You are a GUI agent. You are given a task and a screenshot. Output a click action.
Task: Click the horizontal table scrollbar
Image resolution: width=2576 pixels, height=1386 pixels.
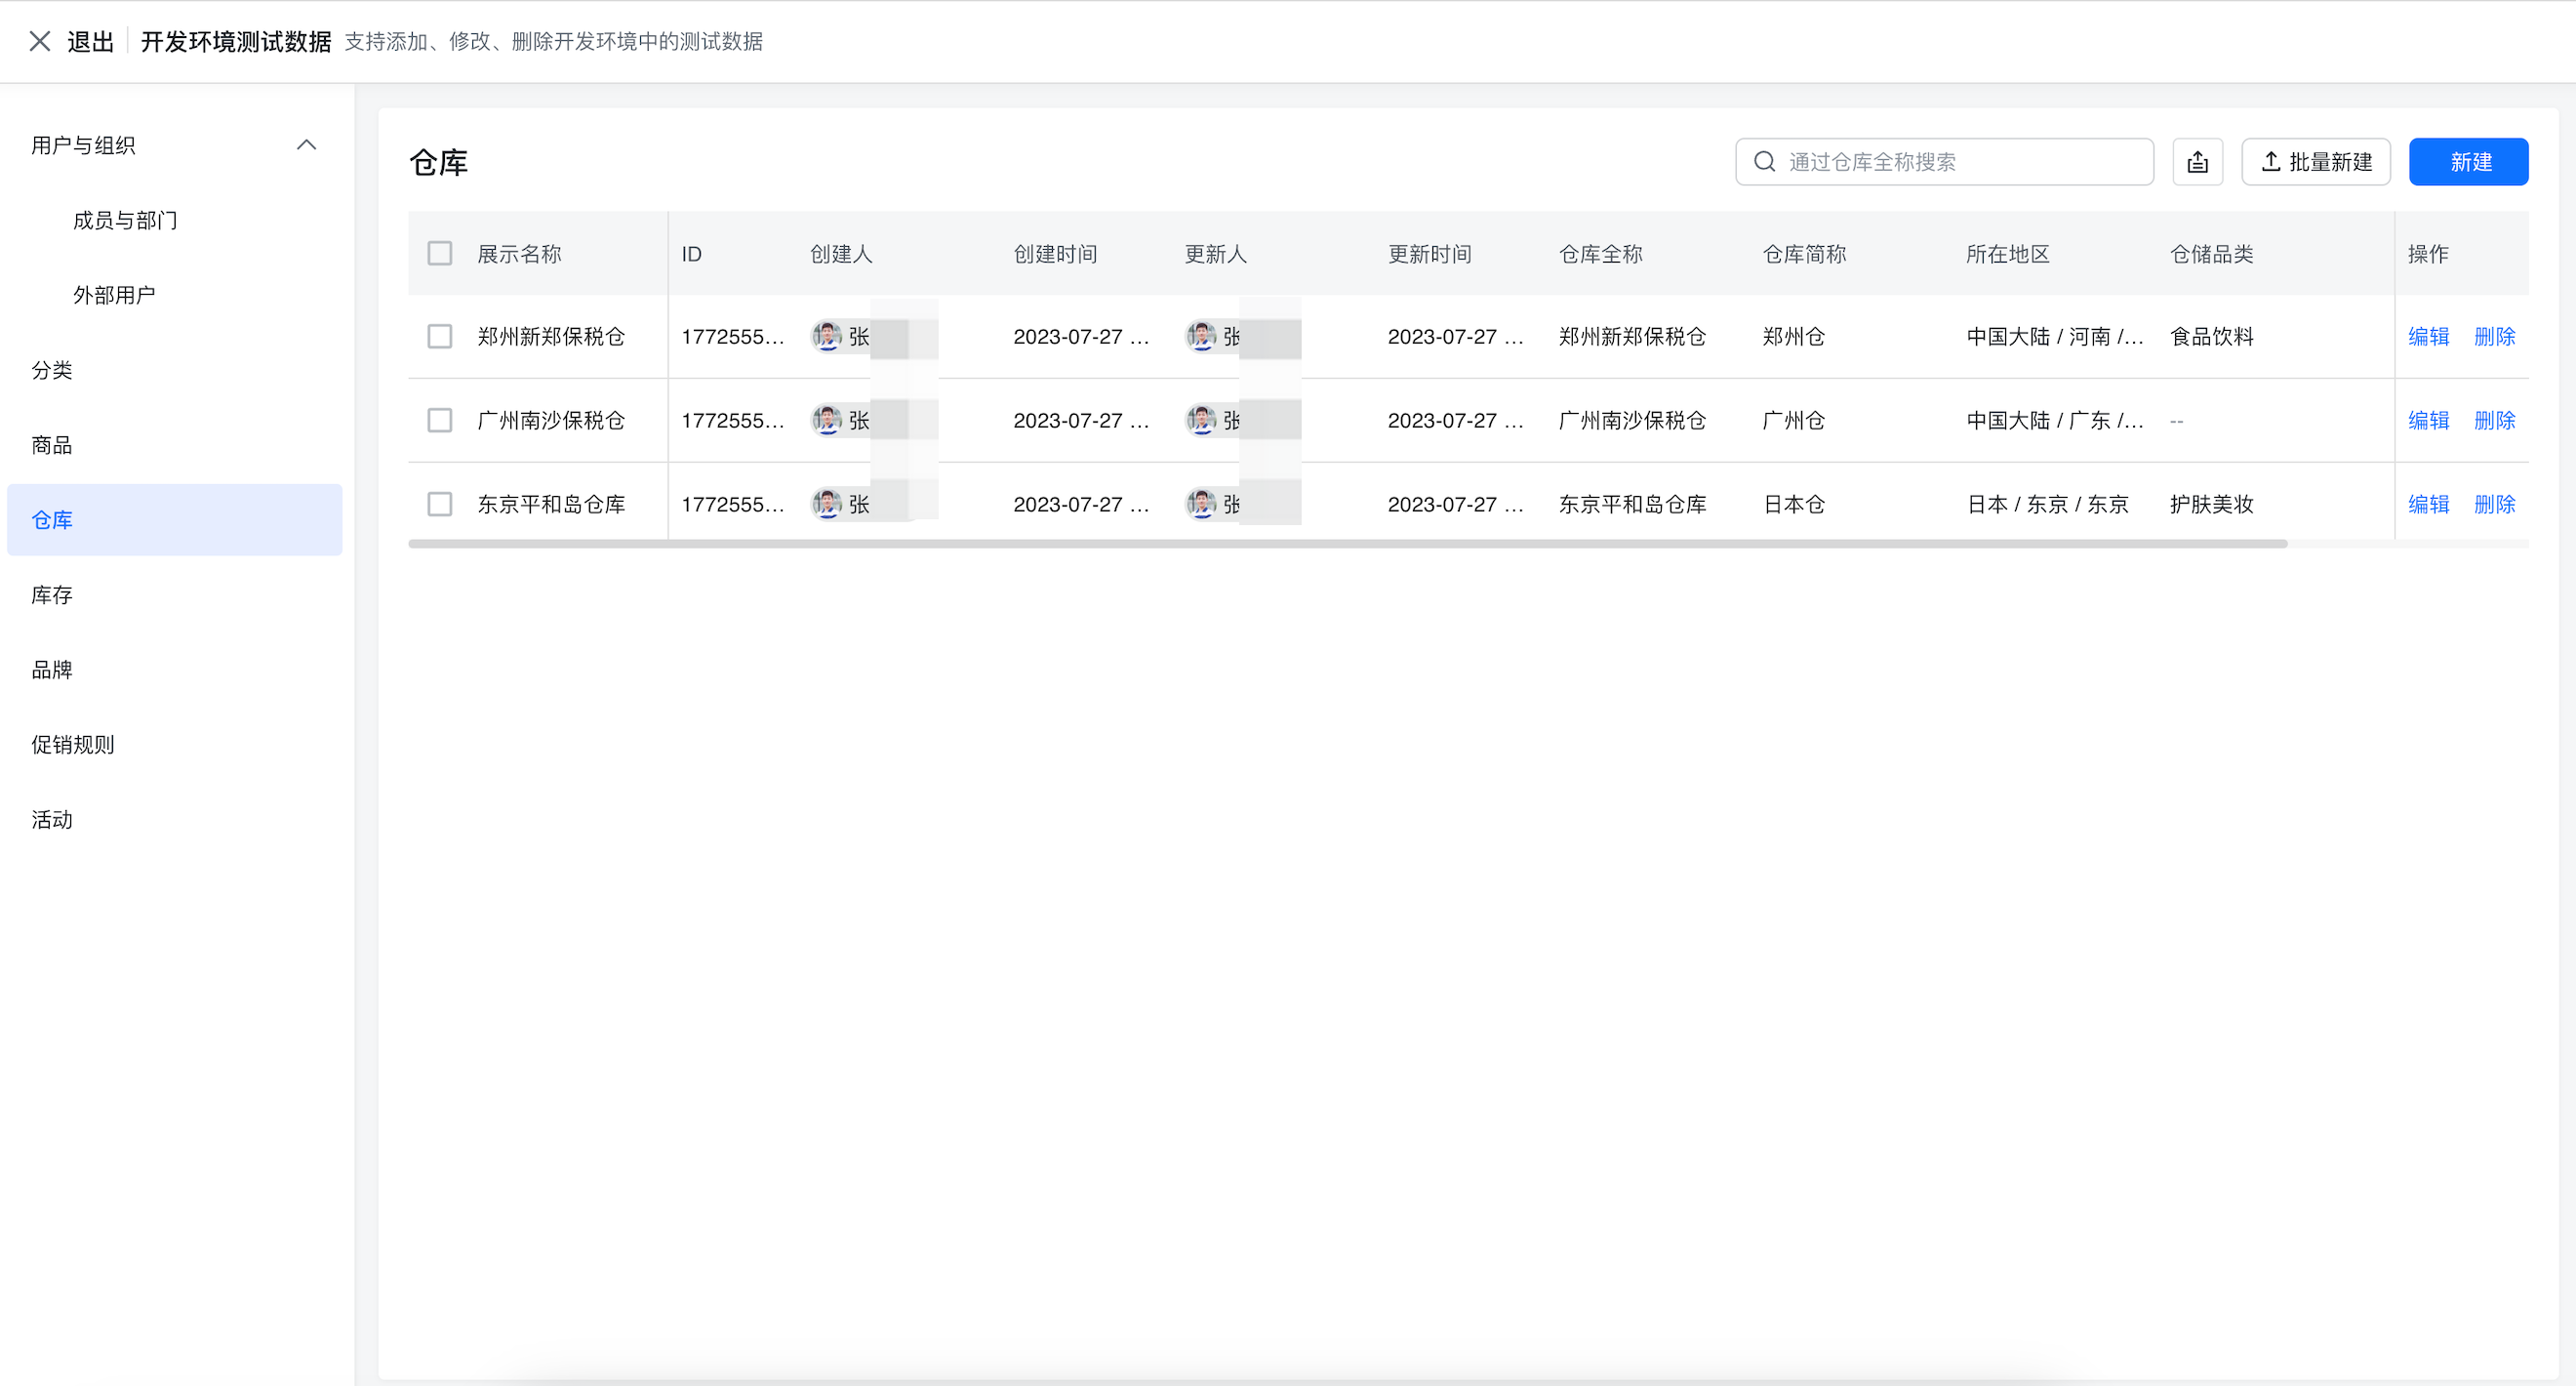coord(1347,544)
